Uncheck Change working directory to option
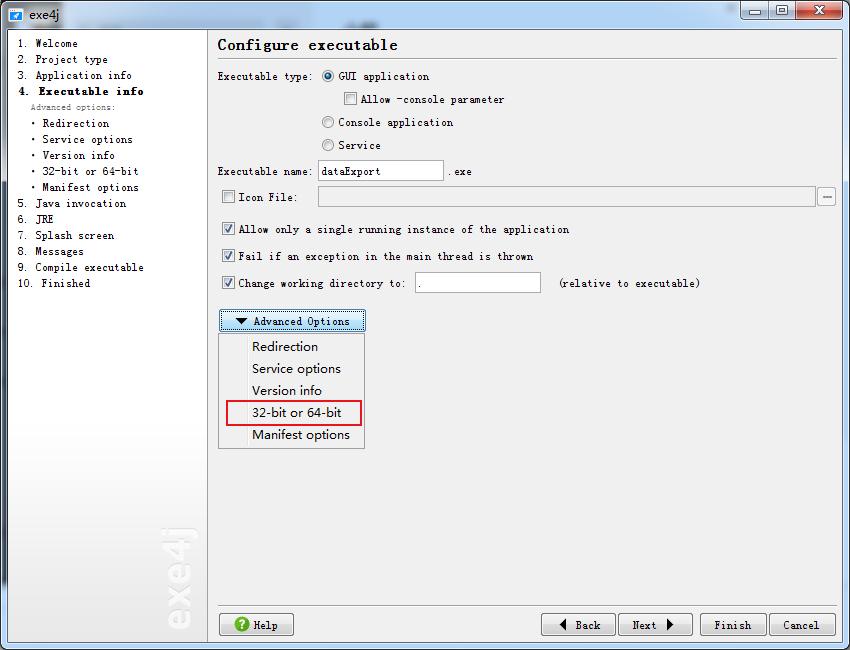 (228, 283)
